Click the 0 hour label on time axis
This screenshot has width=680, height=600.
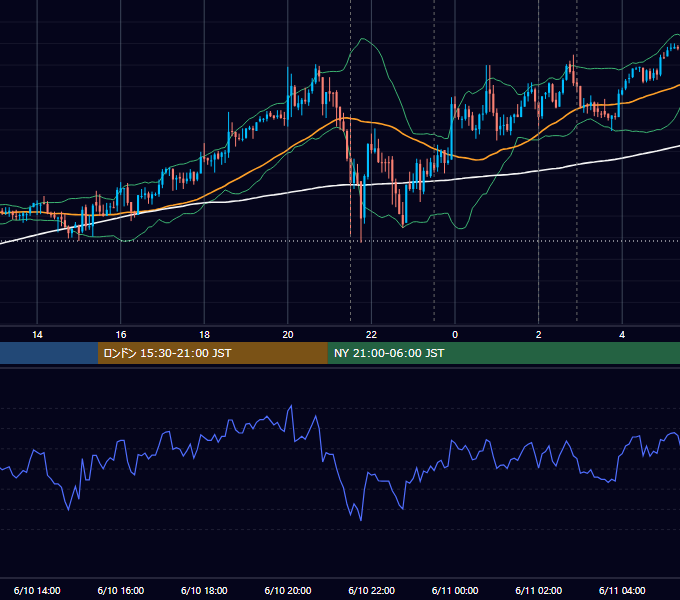pos(455,335)
